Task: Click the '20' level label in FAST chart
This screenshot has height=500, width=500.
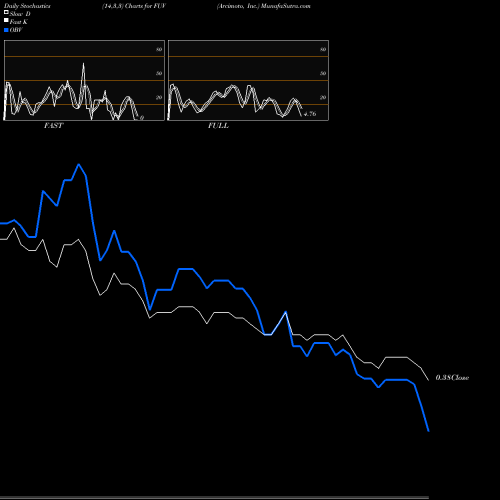Action: [159, 97]
